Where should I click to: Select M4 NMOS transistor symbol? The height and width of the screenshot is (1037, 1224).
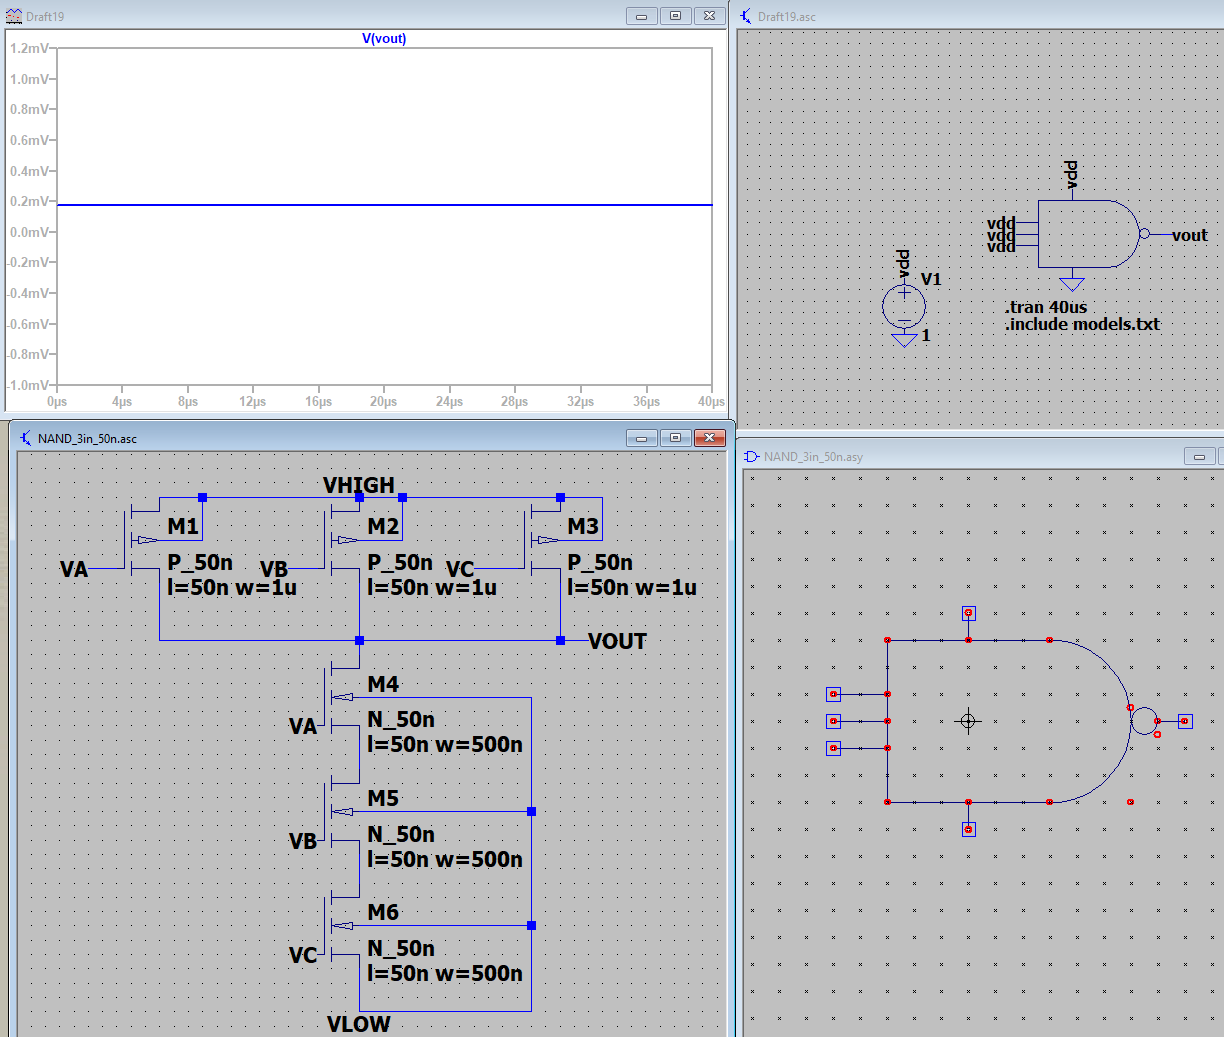pyautogui.click(x=342, y=697)
